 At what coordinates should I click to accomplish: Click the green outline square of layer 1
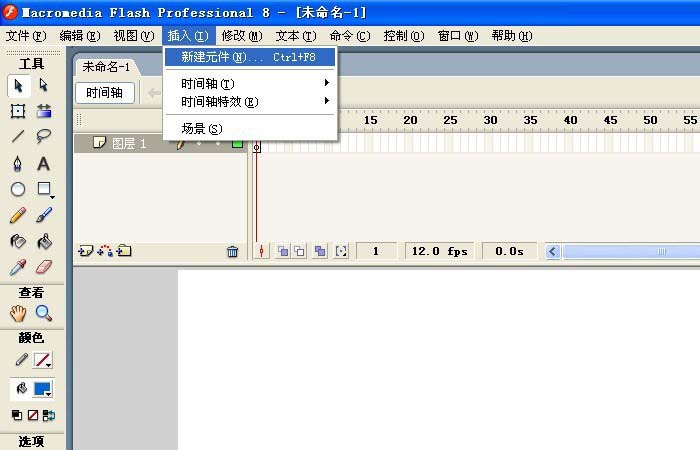[x=238, y=144]
